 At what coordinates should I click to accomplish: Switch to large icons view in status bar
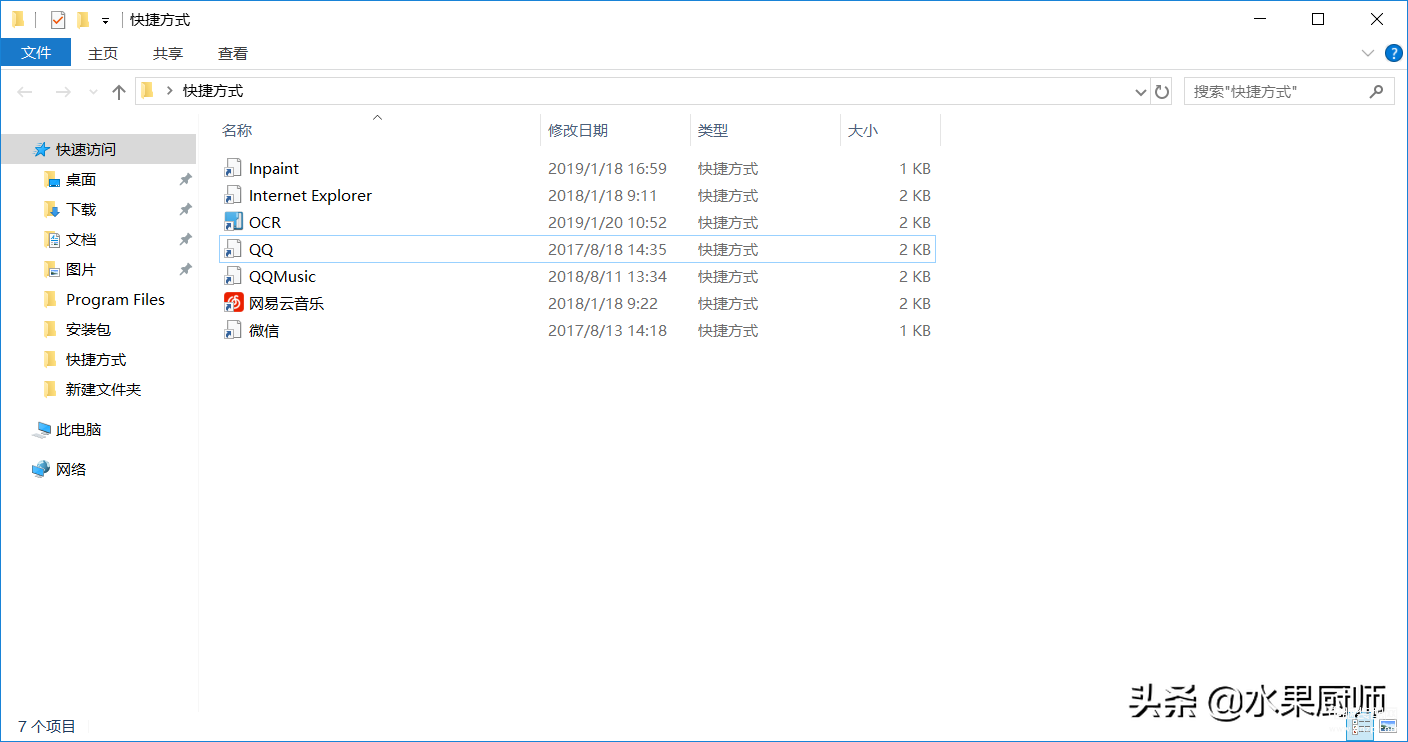click(1388, 726)
